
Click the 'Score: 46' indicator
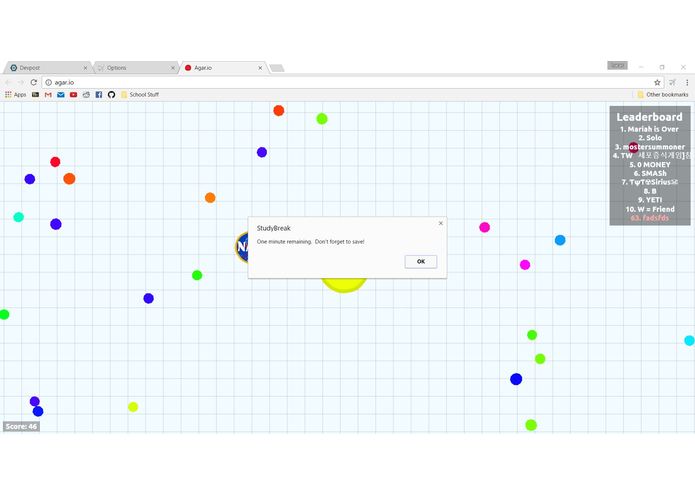click(x=21, y=427)
